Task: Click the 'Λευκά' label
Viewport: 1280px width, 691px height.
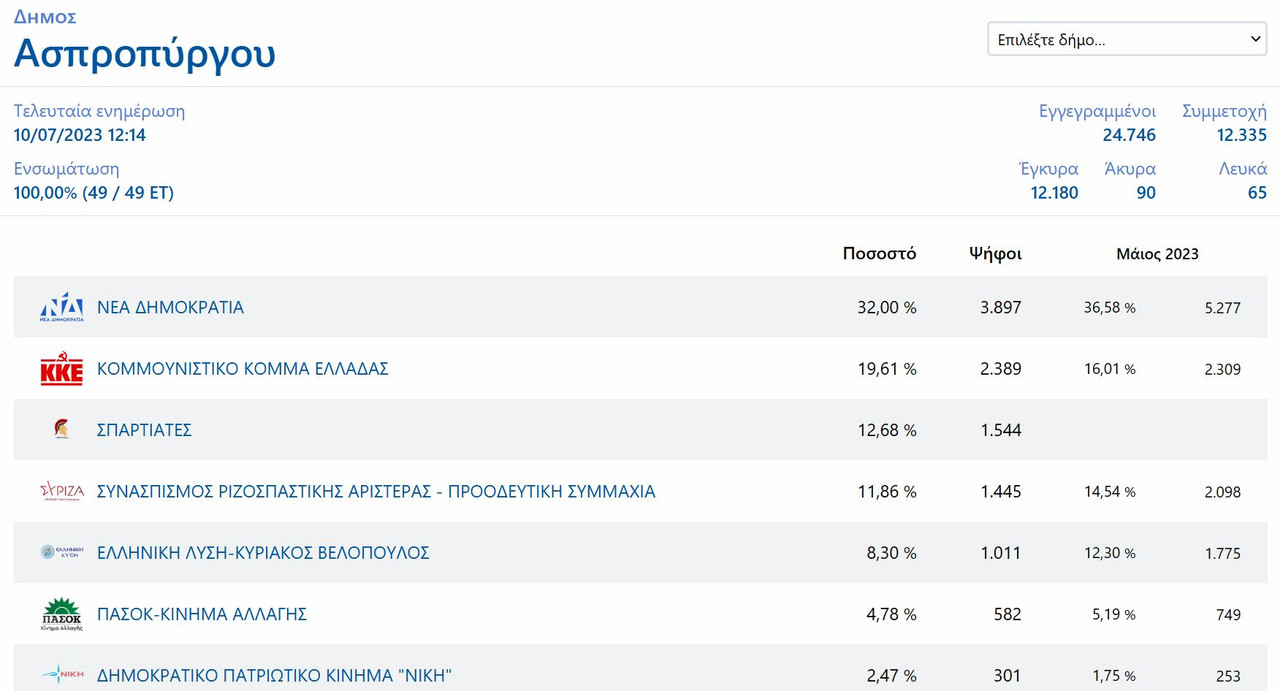Action: point(1242,169)
